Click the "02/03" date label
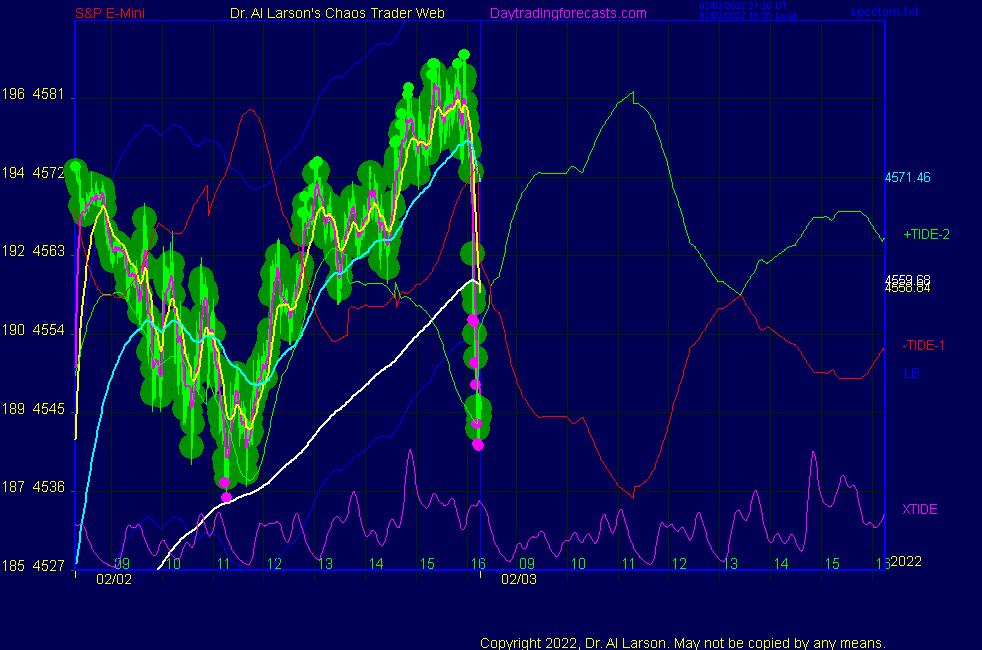The image size is (982, 650). coord(519,579)
